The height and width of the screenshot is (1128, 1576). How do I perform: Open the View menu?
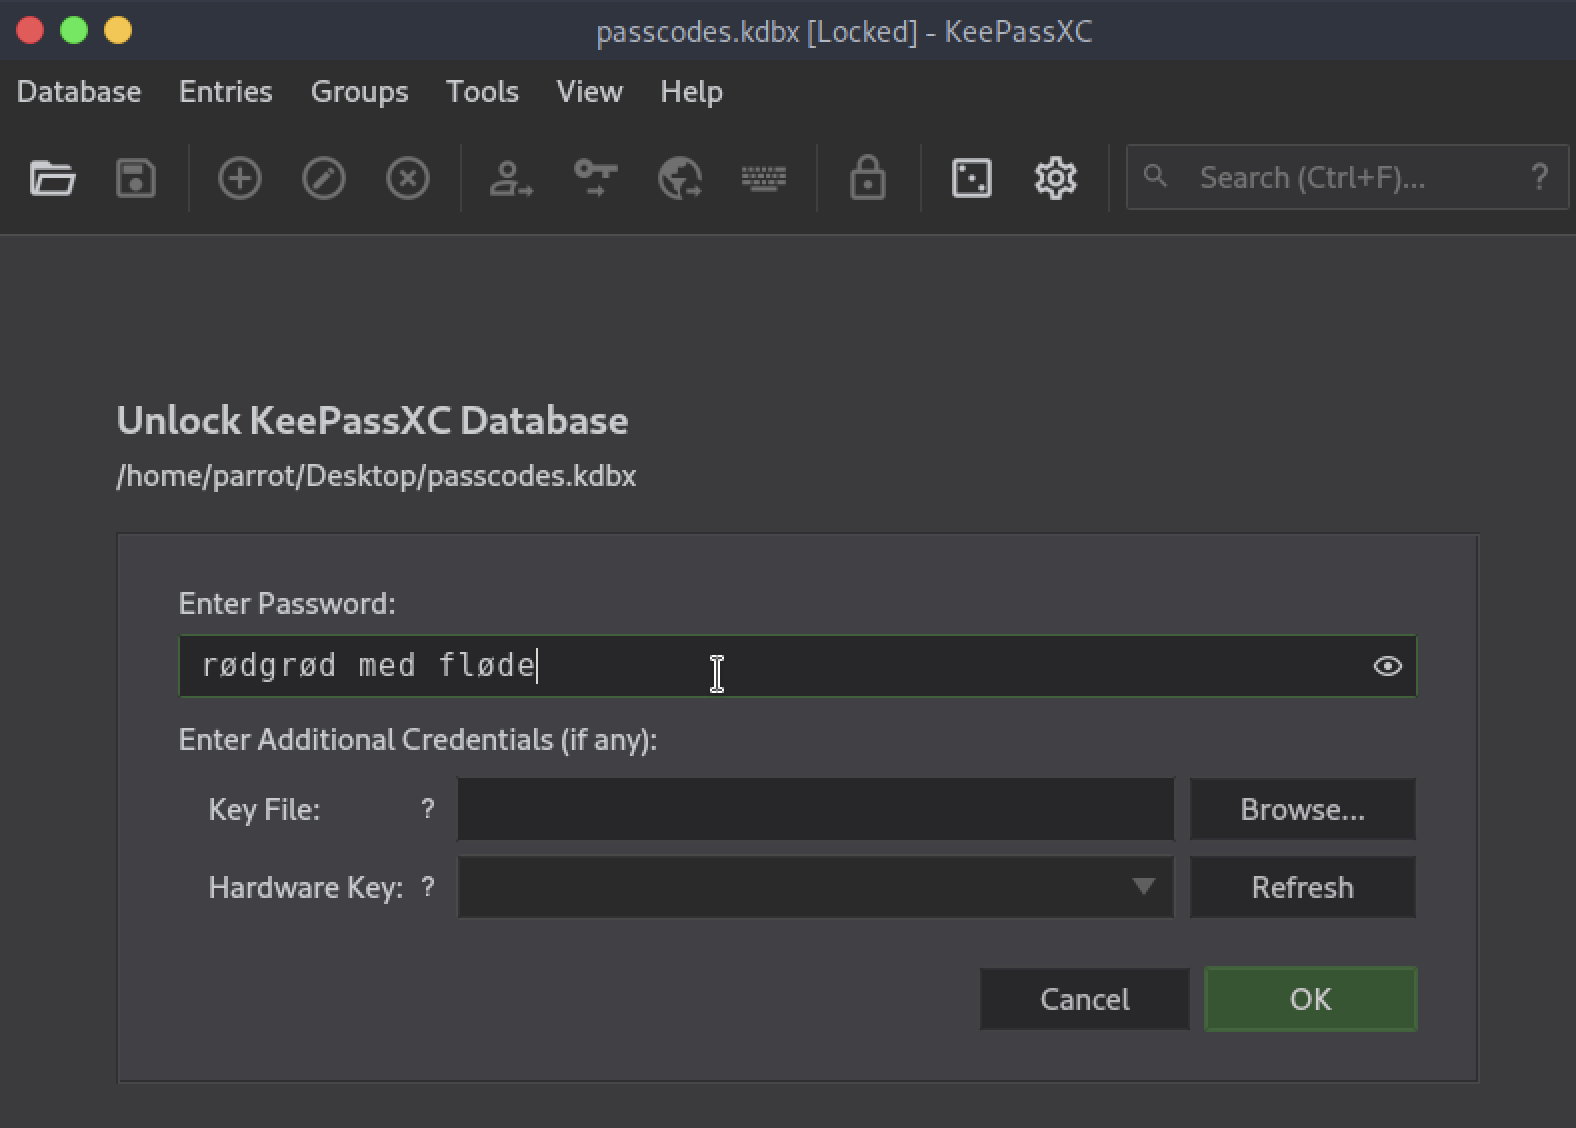point(590,92)
